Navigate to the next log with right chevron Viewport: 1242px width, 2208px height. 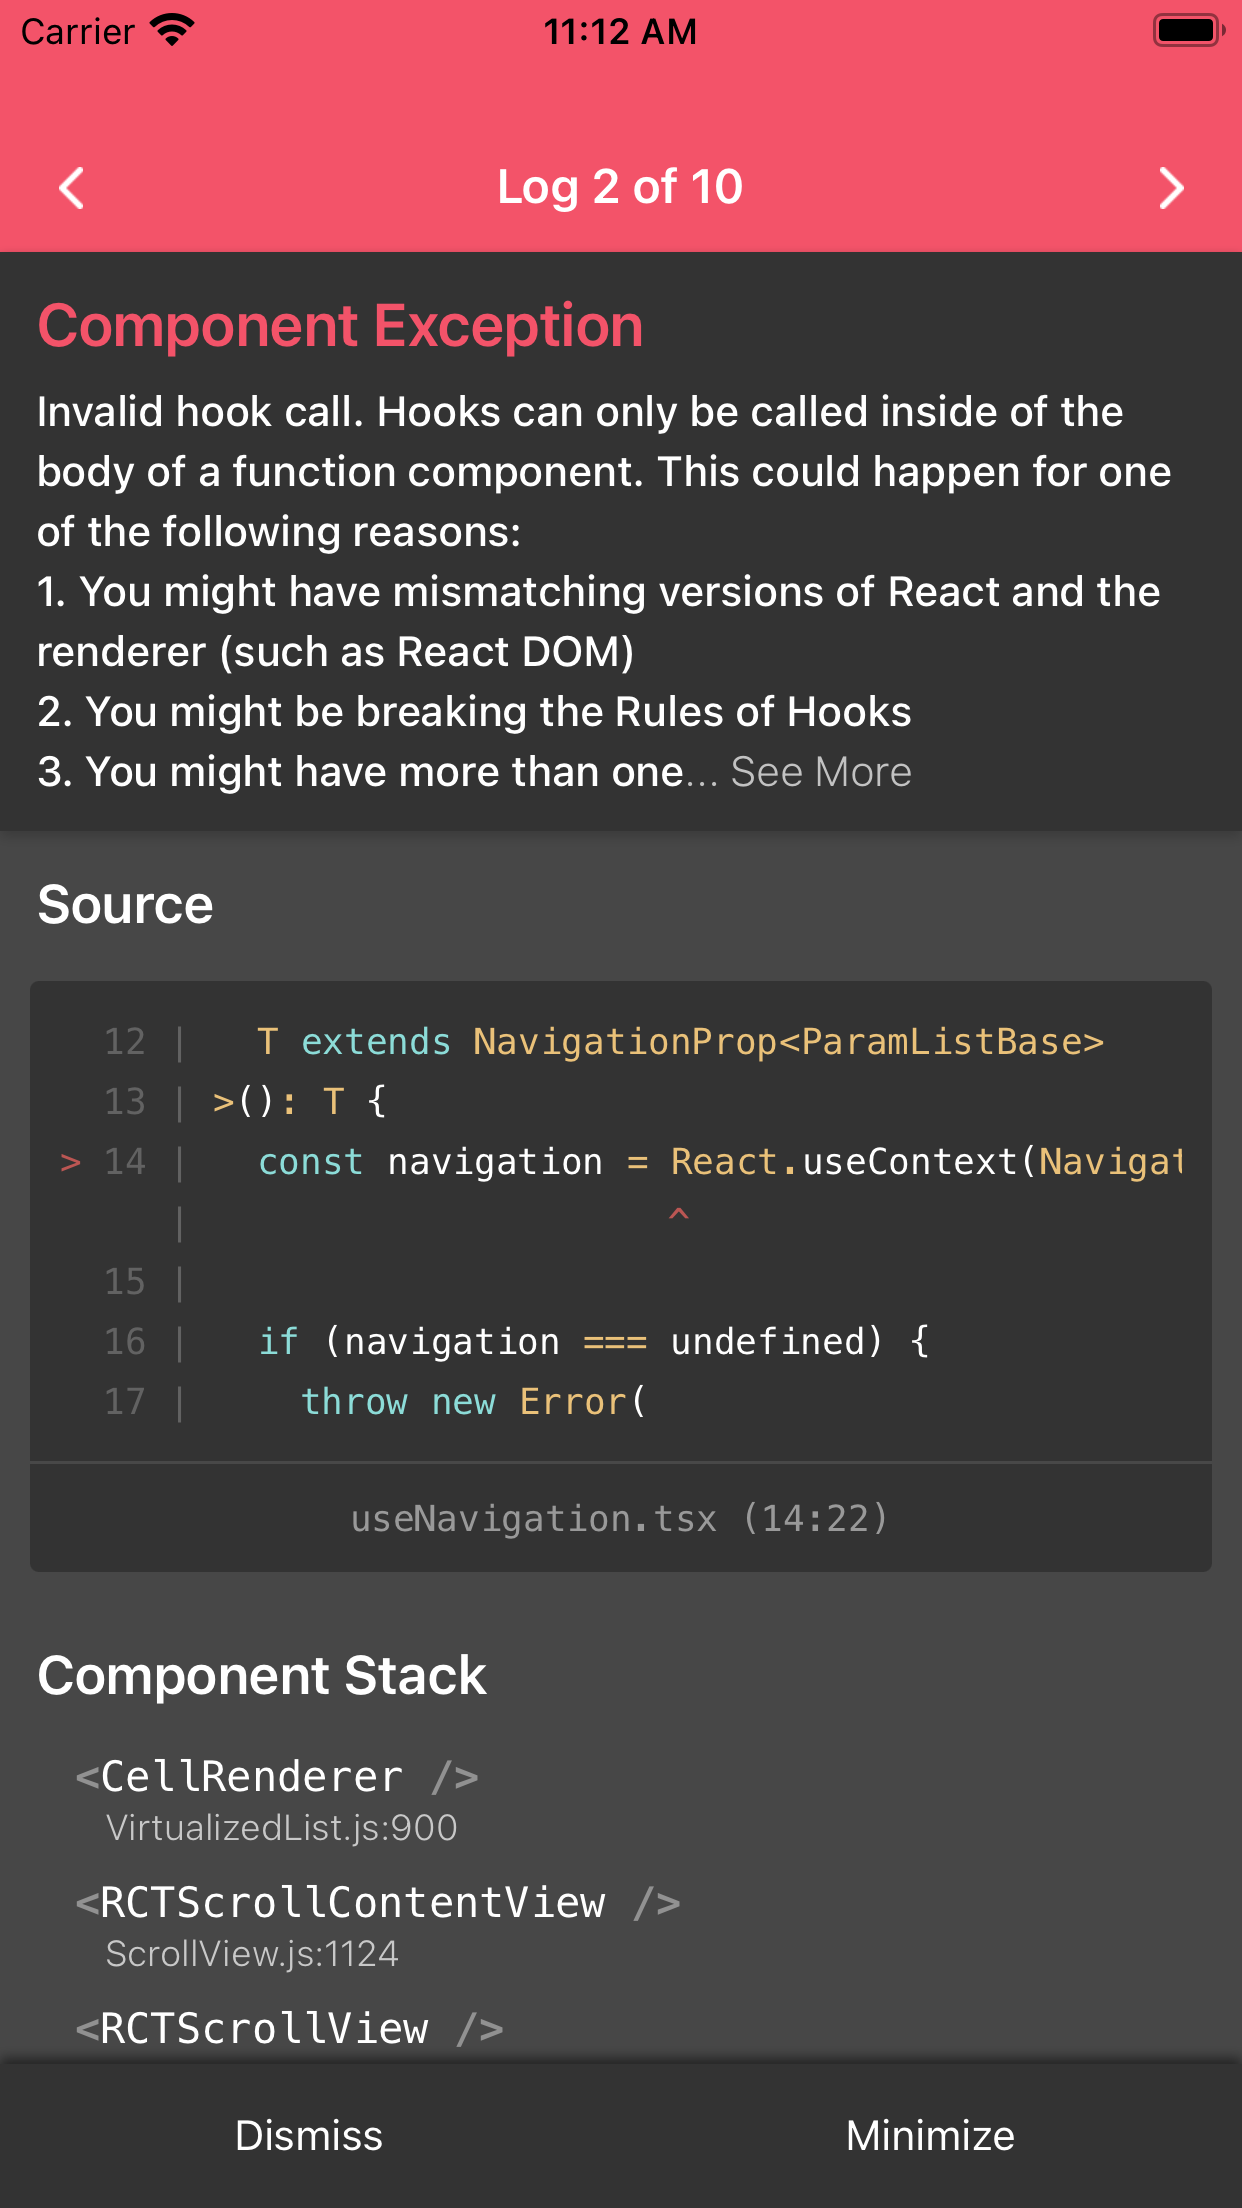(x=1172, y=187)
